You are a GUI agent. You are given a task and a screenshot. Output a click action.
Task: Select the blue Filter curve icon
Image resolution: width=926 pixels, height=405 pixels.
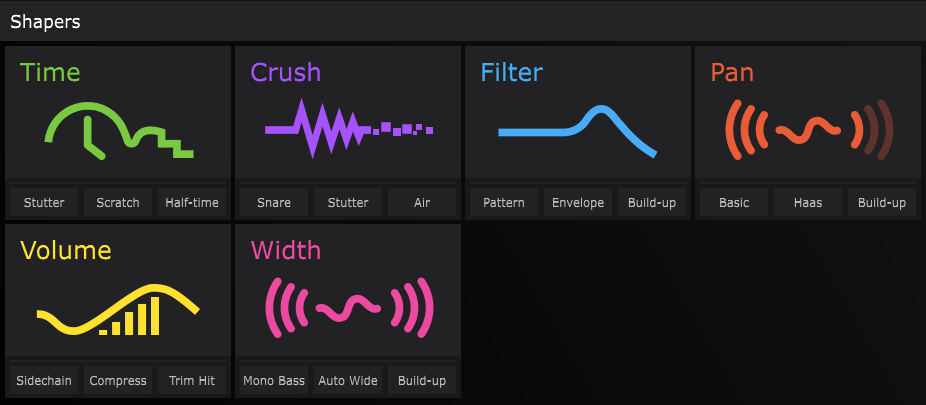[578, 131]
